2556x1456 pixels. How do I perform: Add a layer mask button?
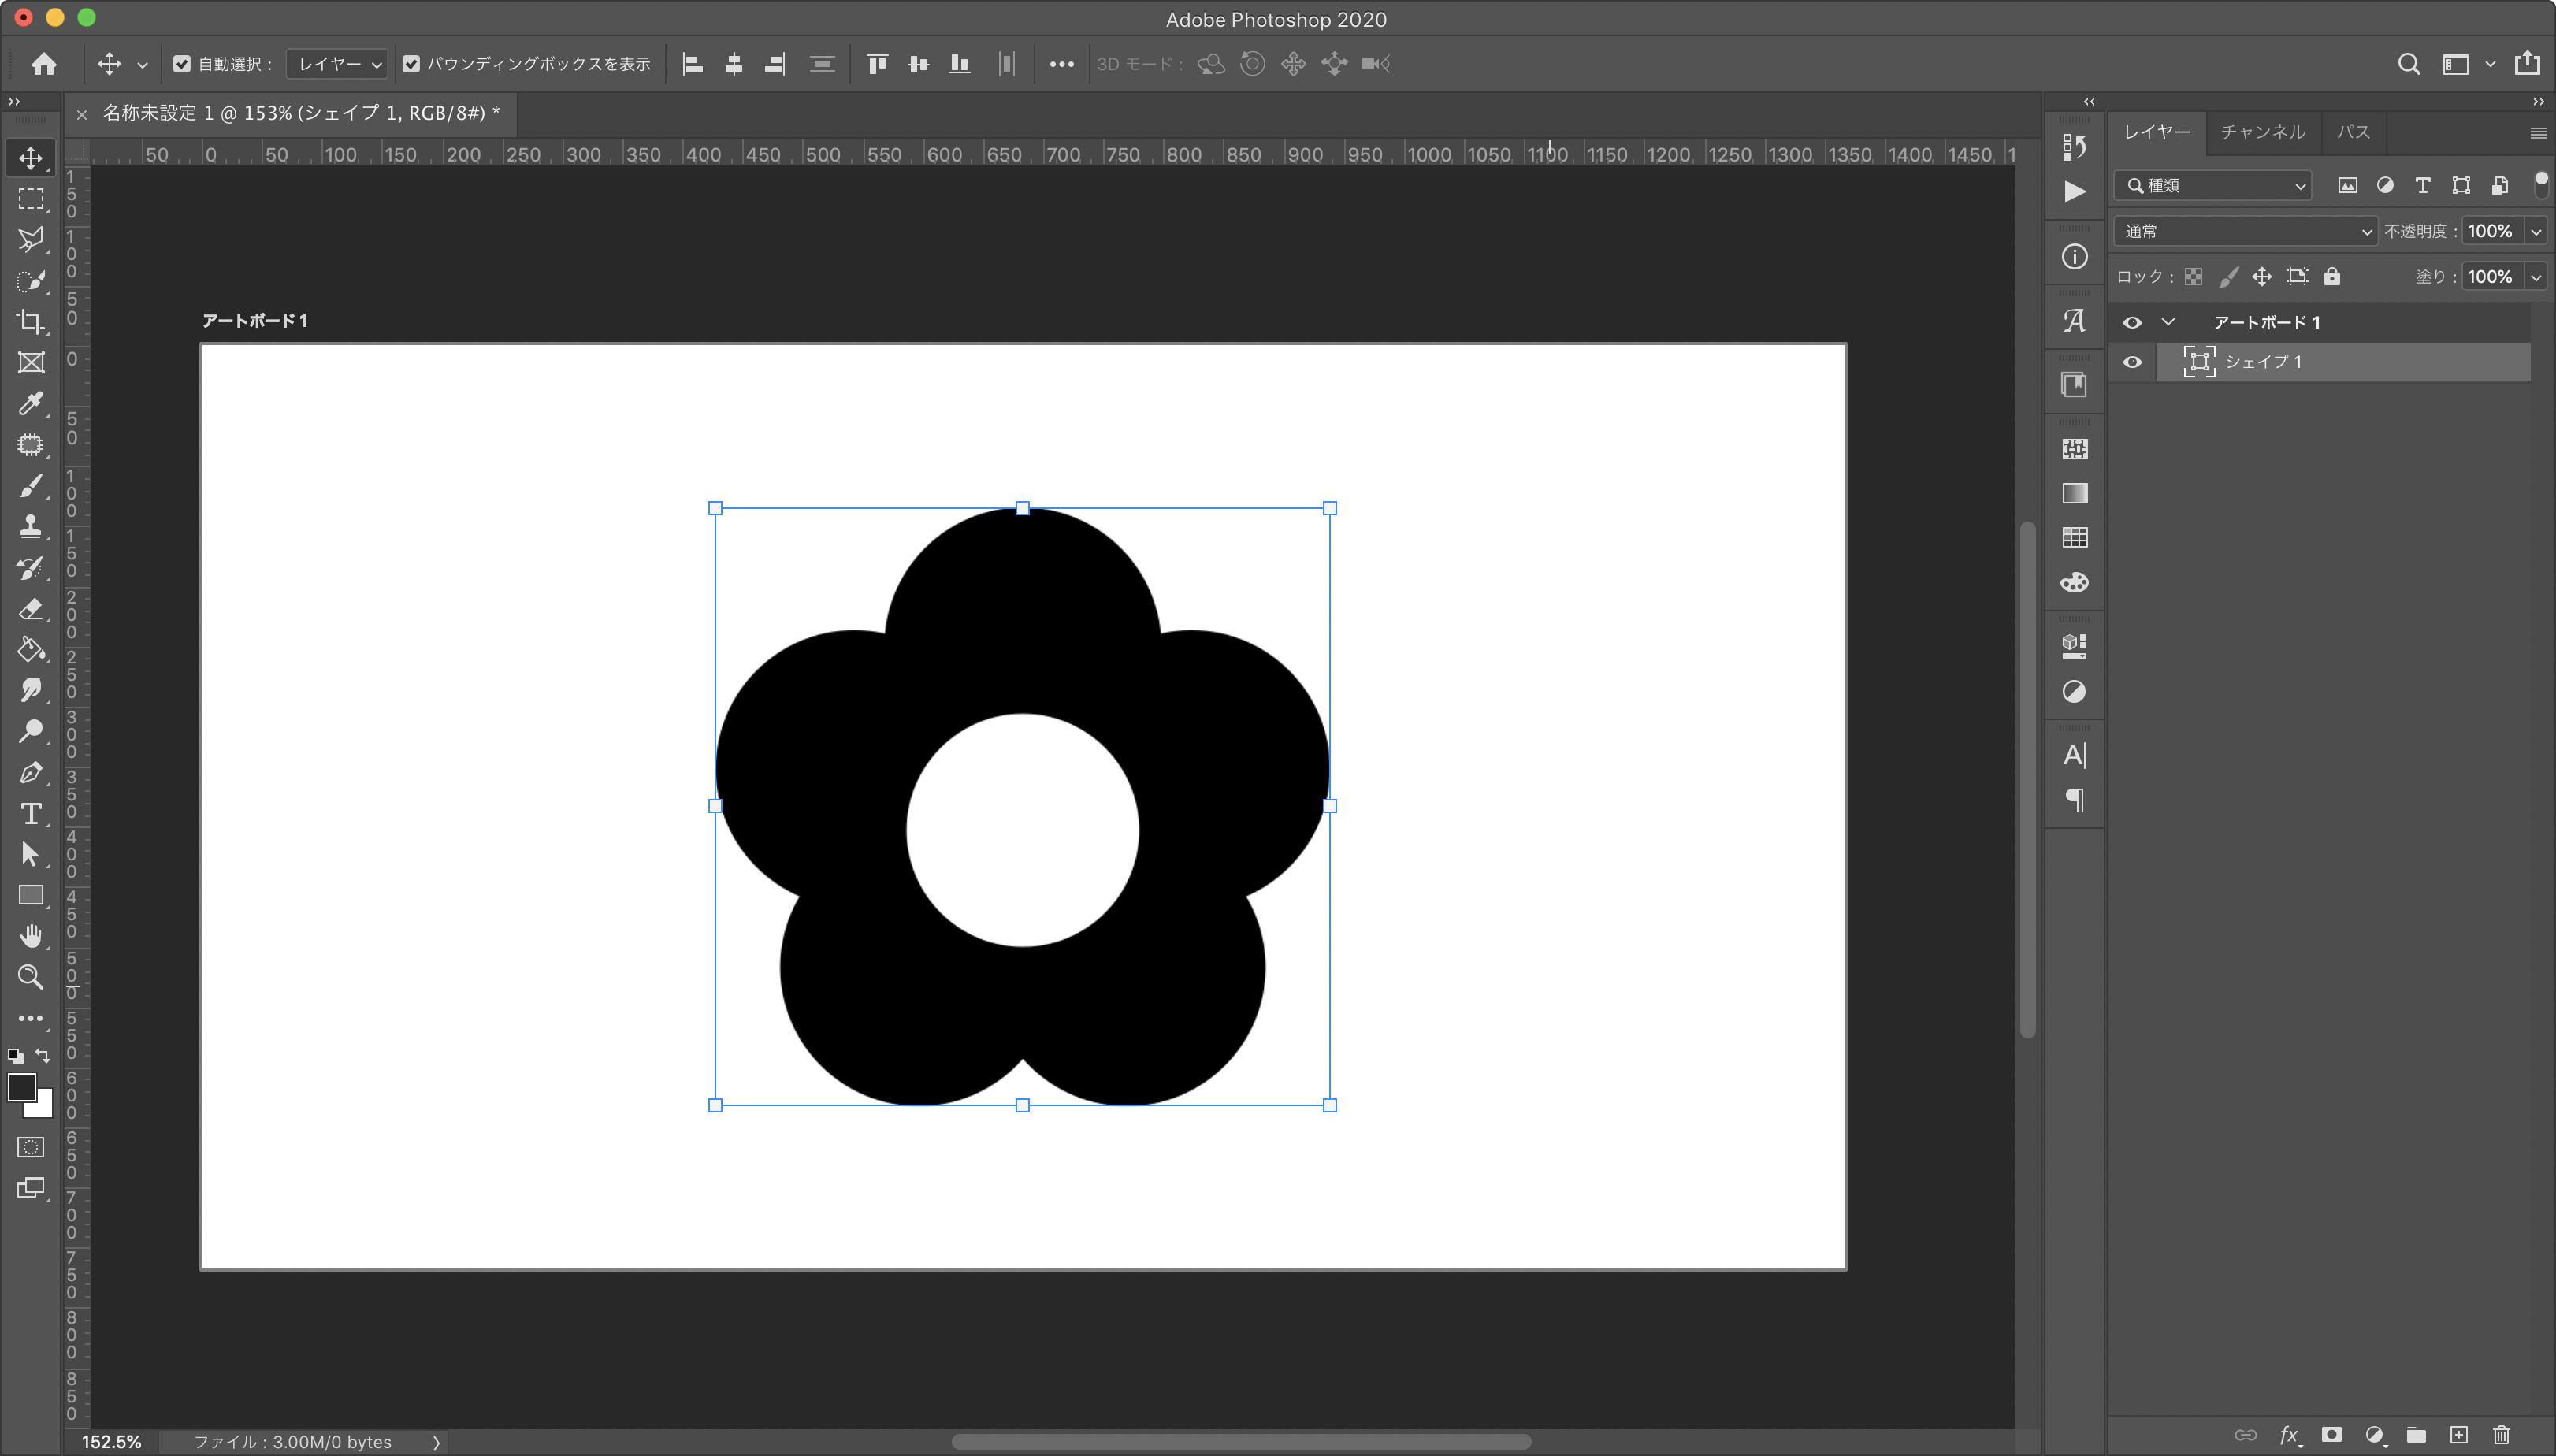tap(2331, 1435)
